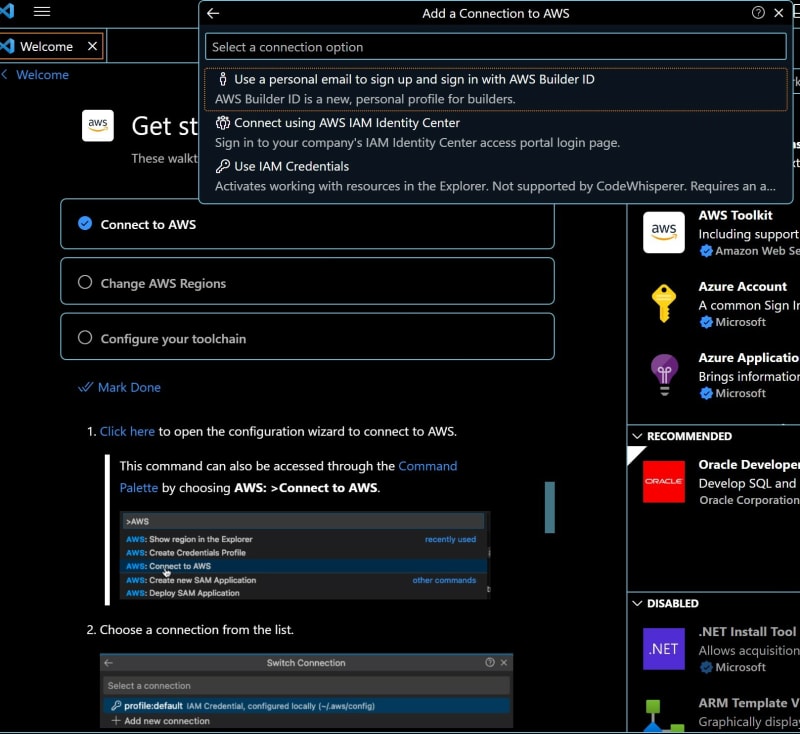Switch to the Welcome tab
Viewport: 800px width, 734px height.
point(46,46)
